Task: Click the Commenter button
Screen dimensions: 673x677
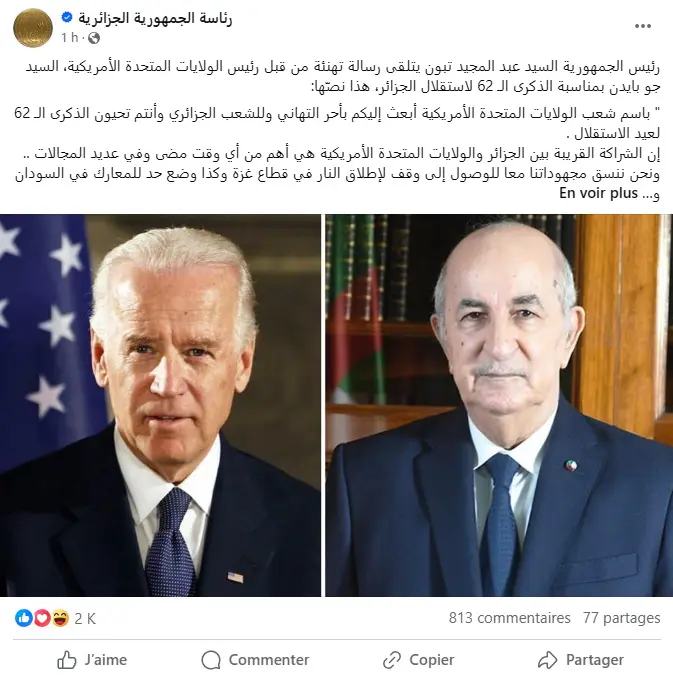Action: coord(255,660)
